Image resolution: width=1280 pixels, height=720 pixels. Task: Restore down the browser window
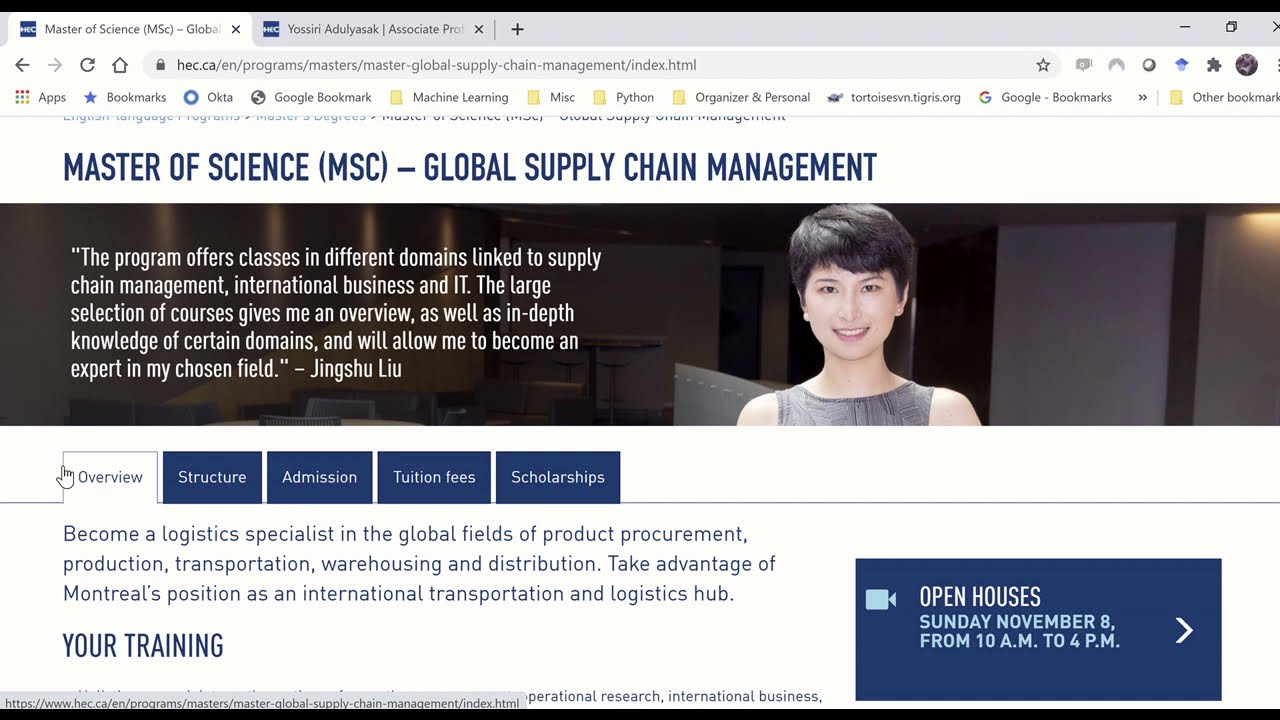pos(1231,27)
